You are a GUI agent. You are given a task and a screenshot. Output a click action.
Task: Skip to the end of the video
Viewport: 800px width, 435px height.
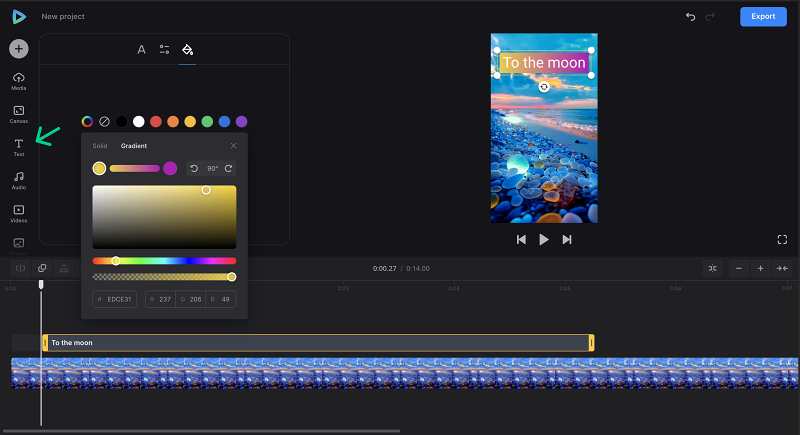(x=567, y=240)
